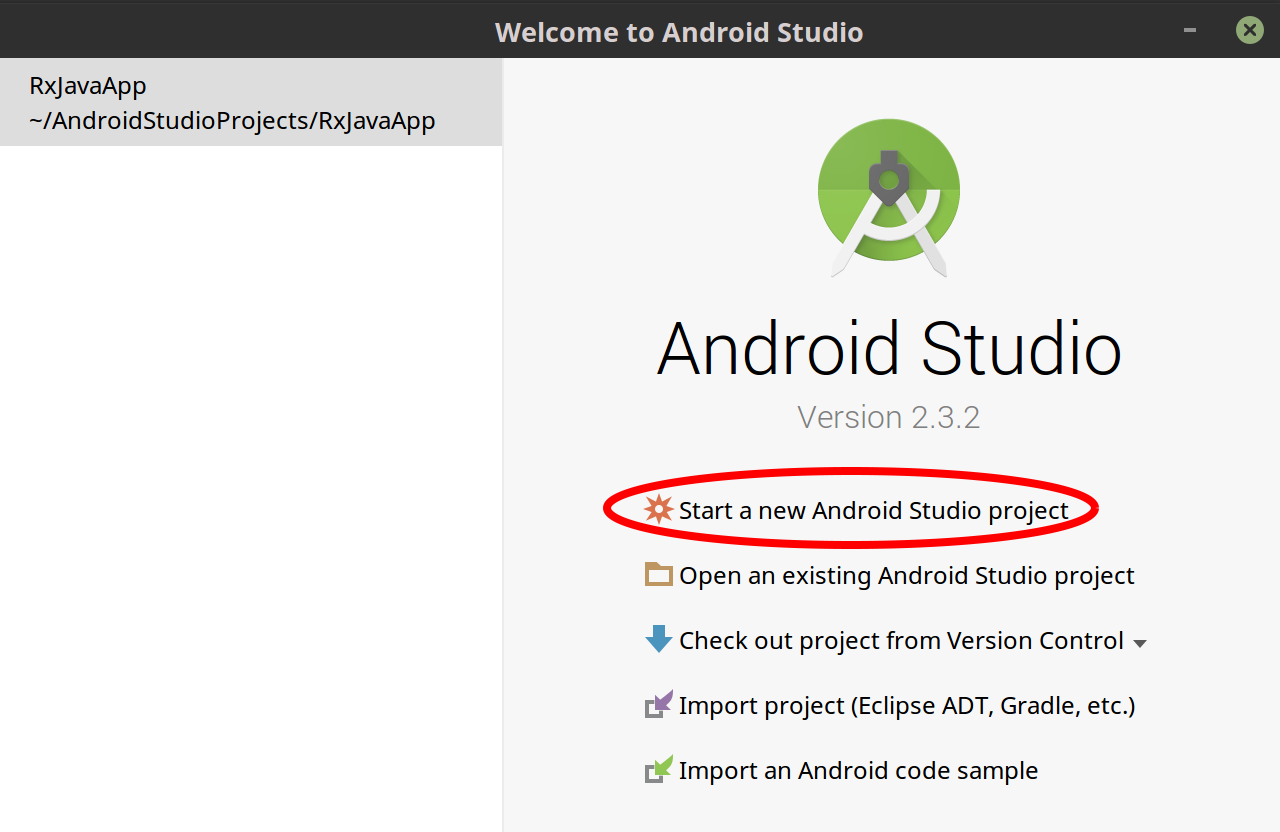This screenshot has width=1280, height=832.
Task: Click the orange starburst new project icon
Action: 659,510
